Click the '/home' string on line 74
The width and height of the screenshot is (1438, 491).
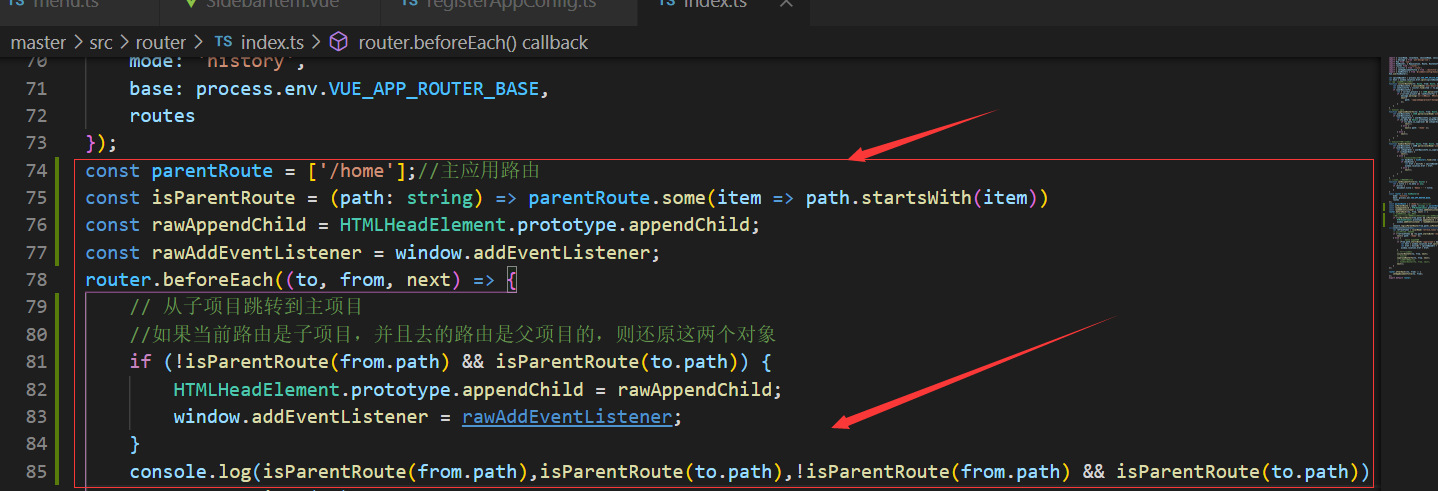pos(360,171)
